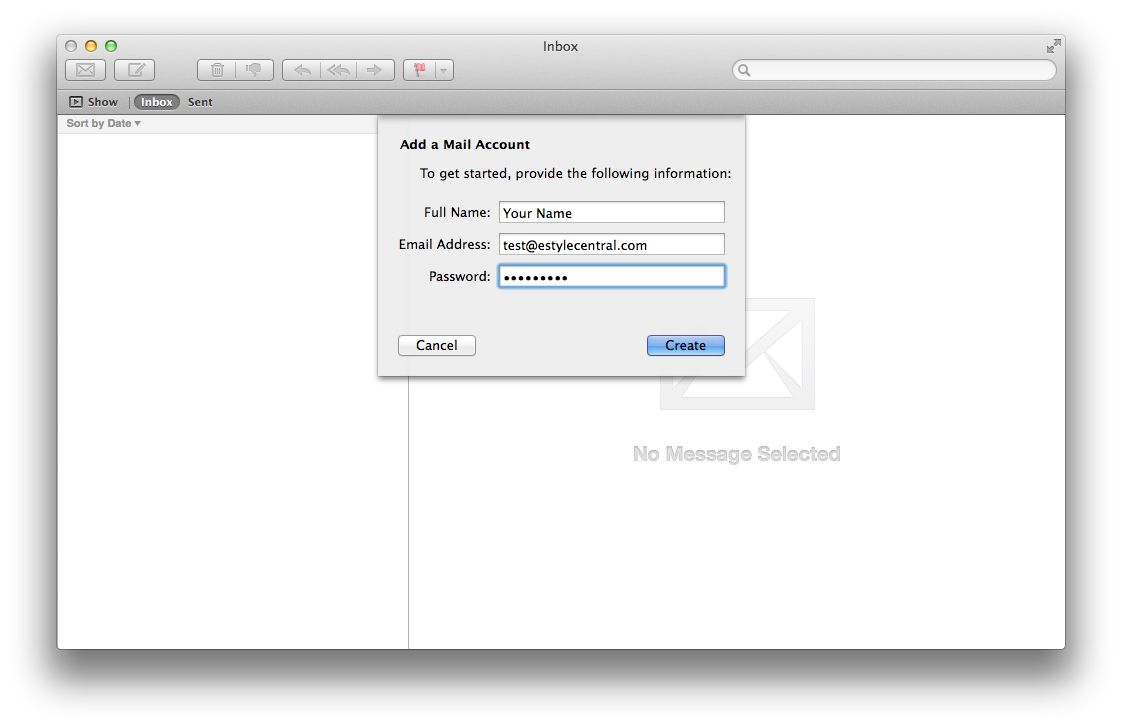Screen dimensions: 1122x728
Task: Click the Reply All double-arrow icon
Action: pos(338,70)
